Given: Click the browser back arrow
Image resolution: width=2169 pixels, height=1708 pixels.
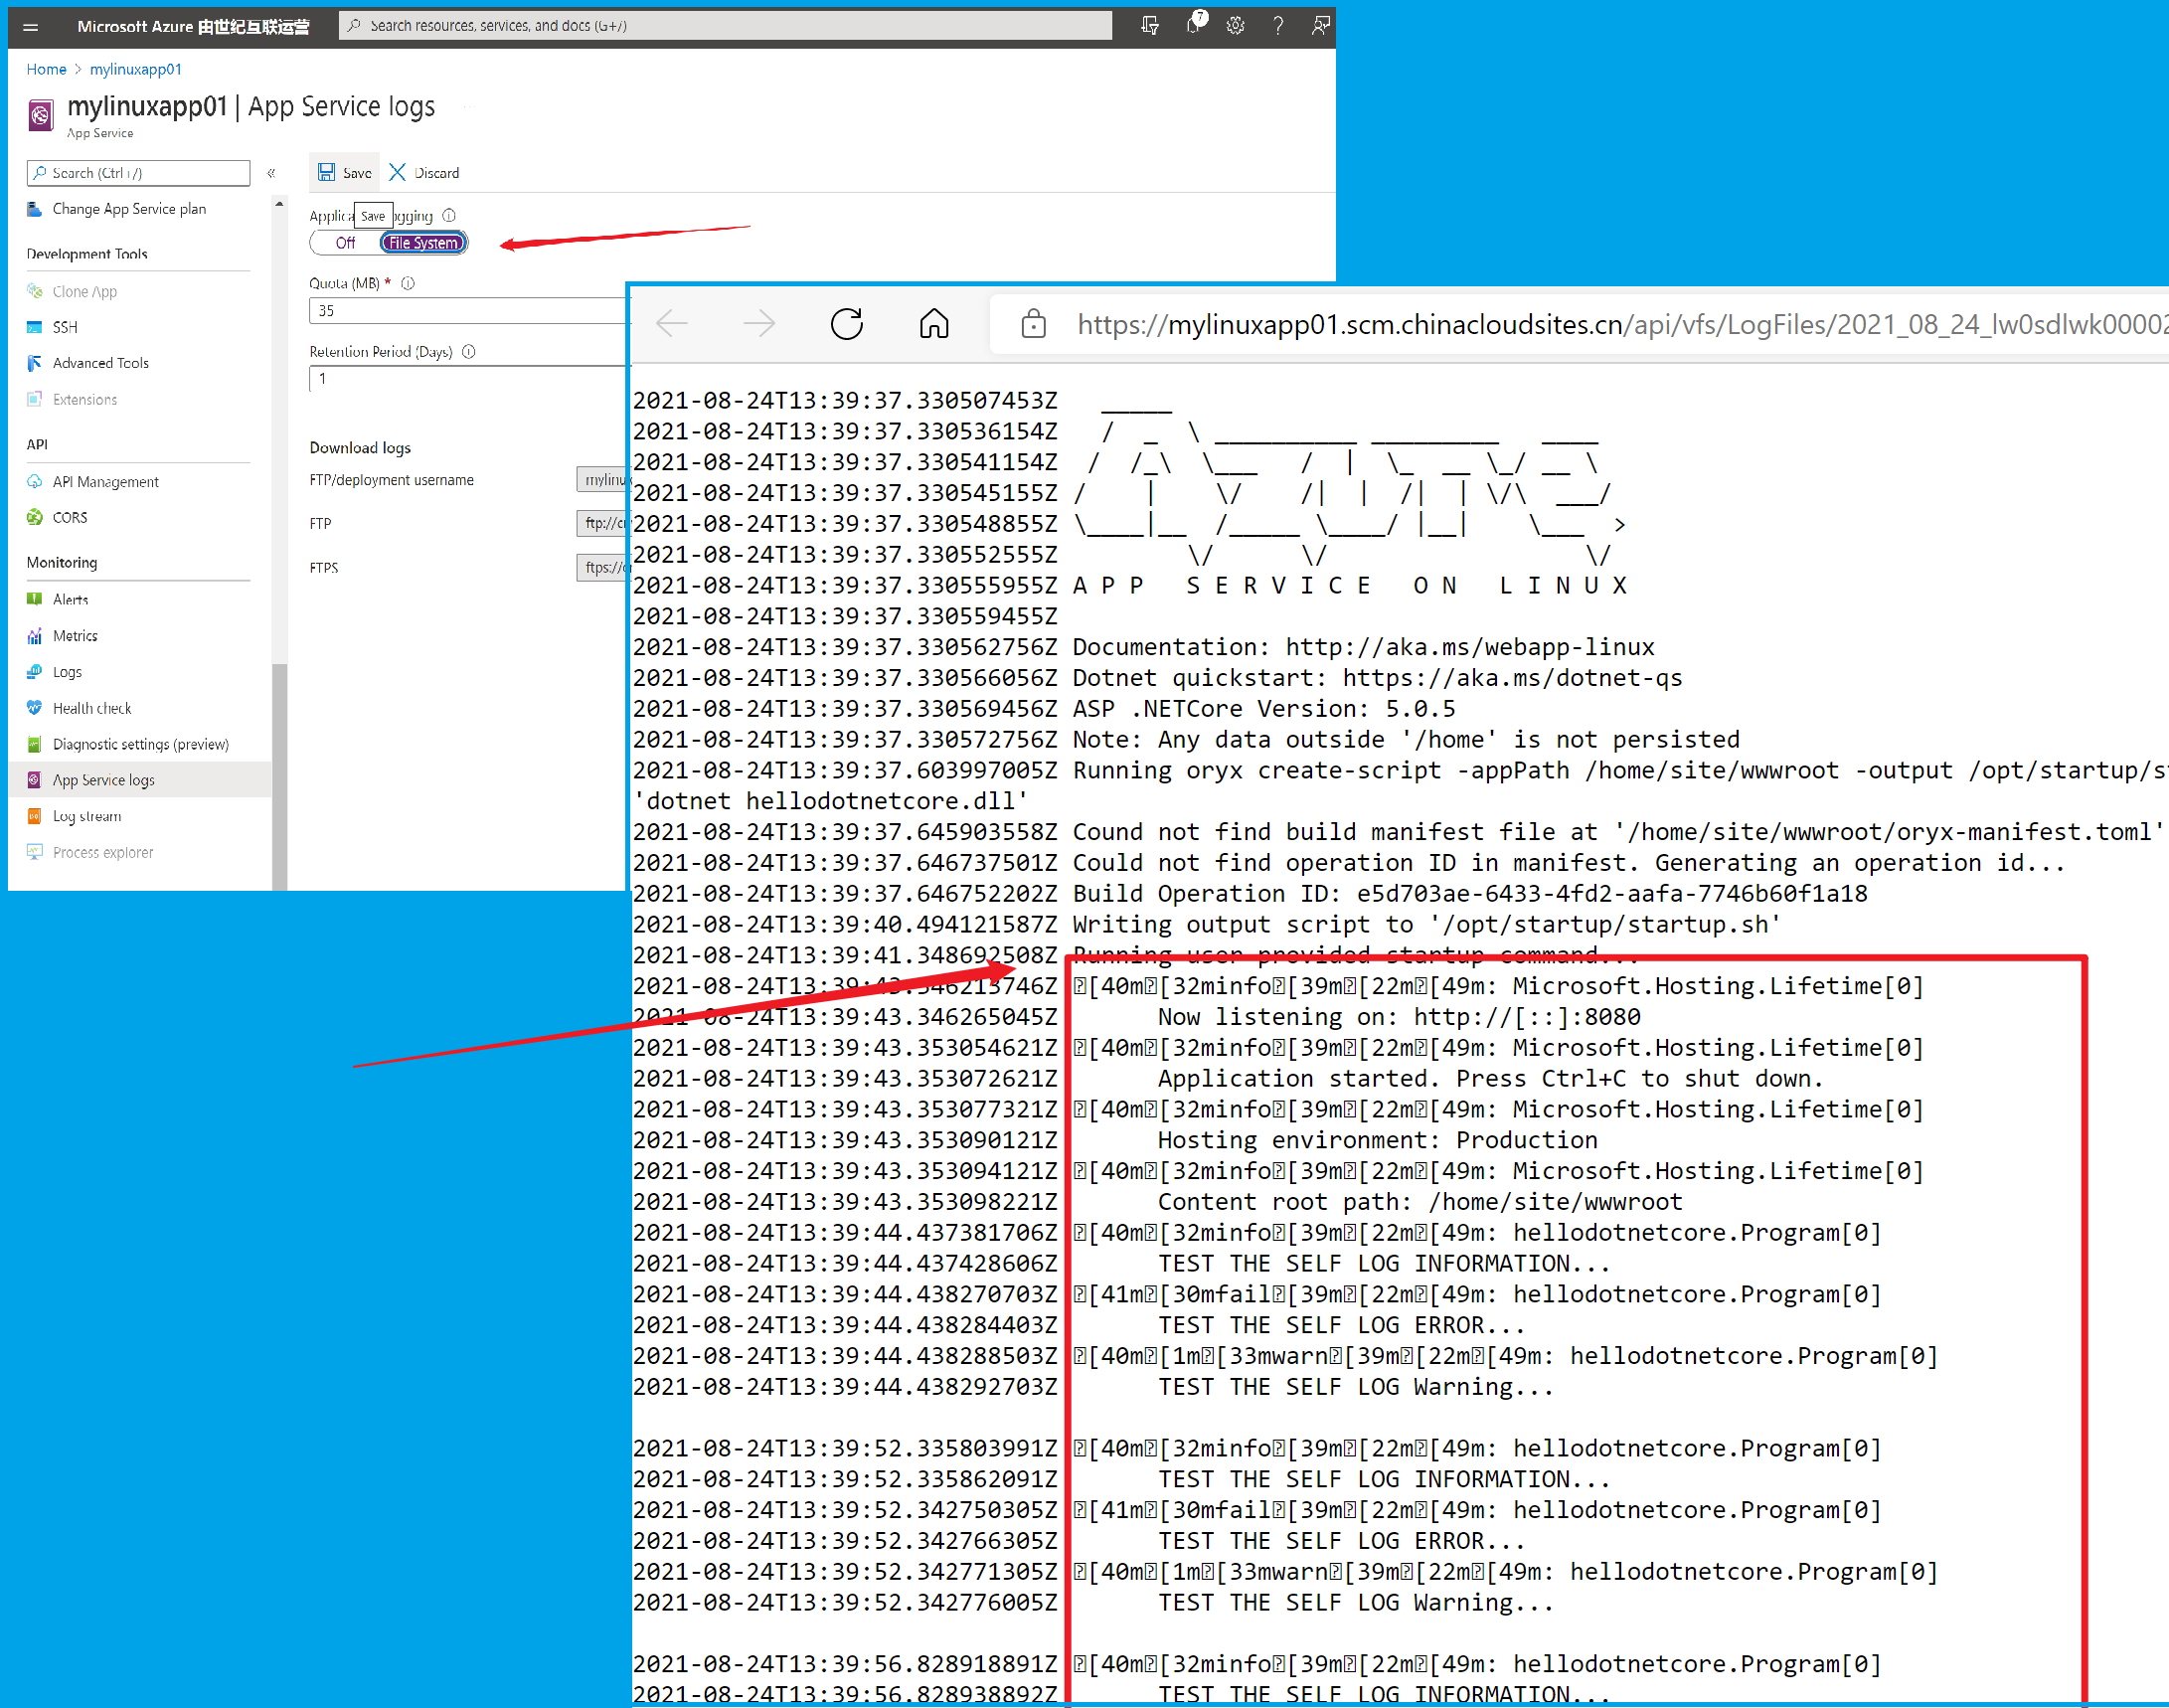Looking at the screenshot, I should (x=672, y=323).
